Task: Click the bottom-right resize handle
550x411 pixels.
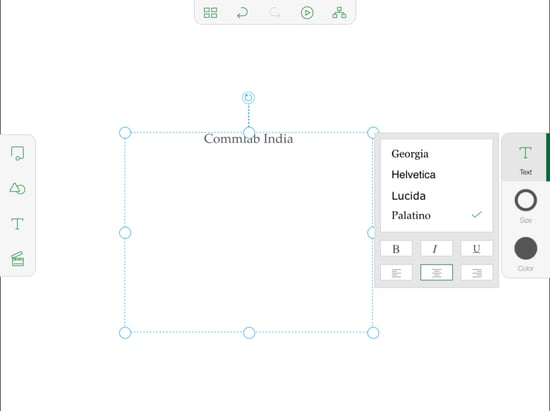Action: click(x=373, y=332)
